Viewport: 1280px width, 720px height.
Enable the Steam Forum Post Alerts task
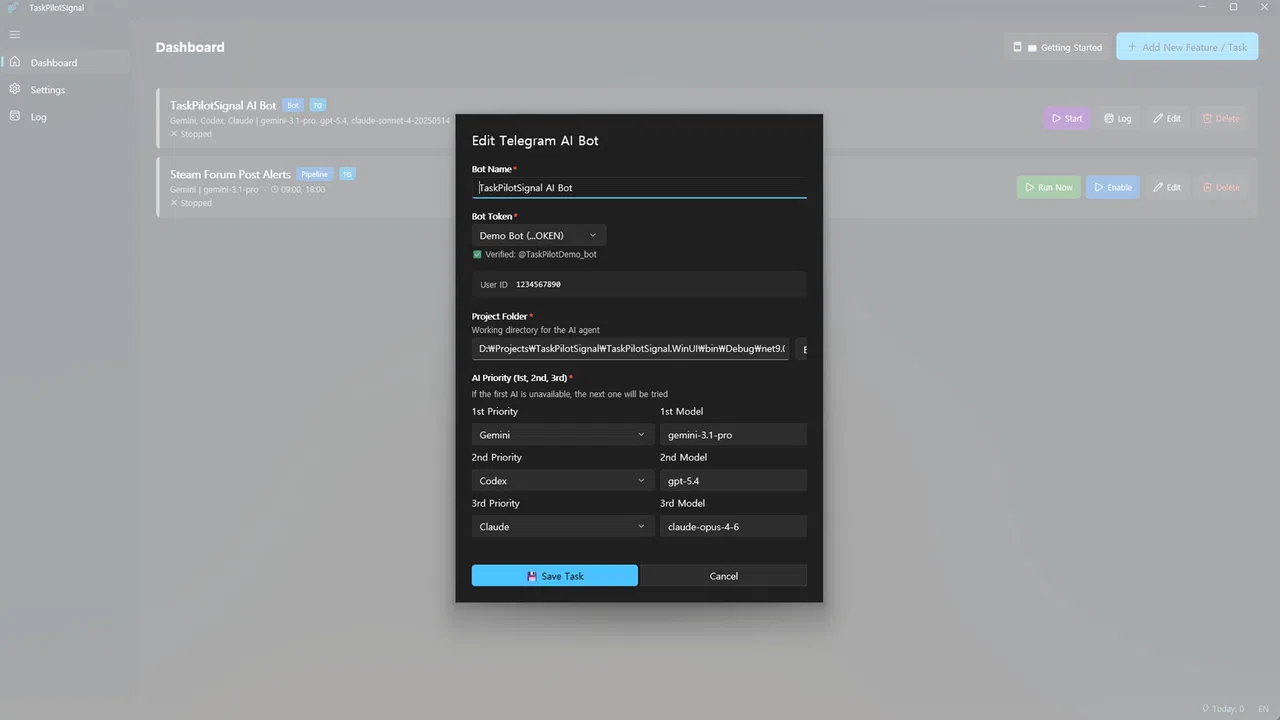click(1112, 187)
